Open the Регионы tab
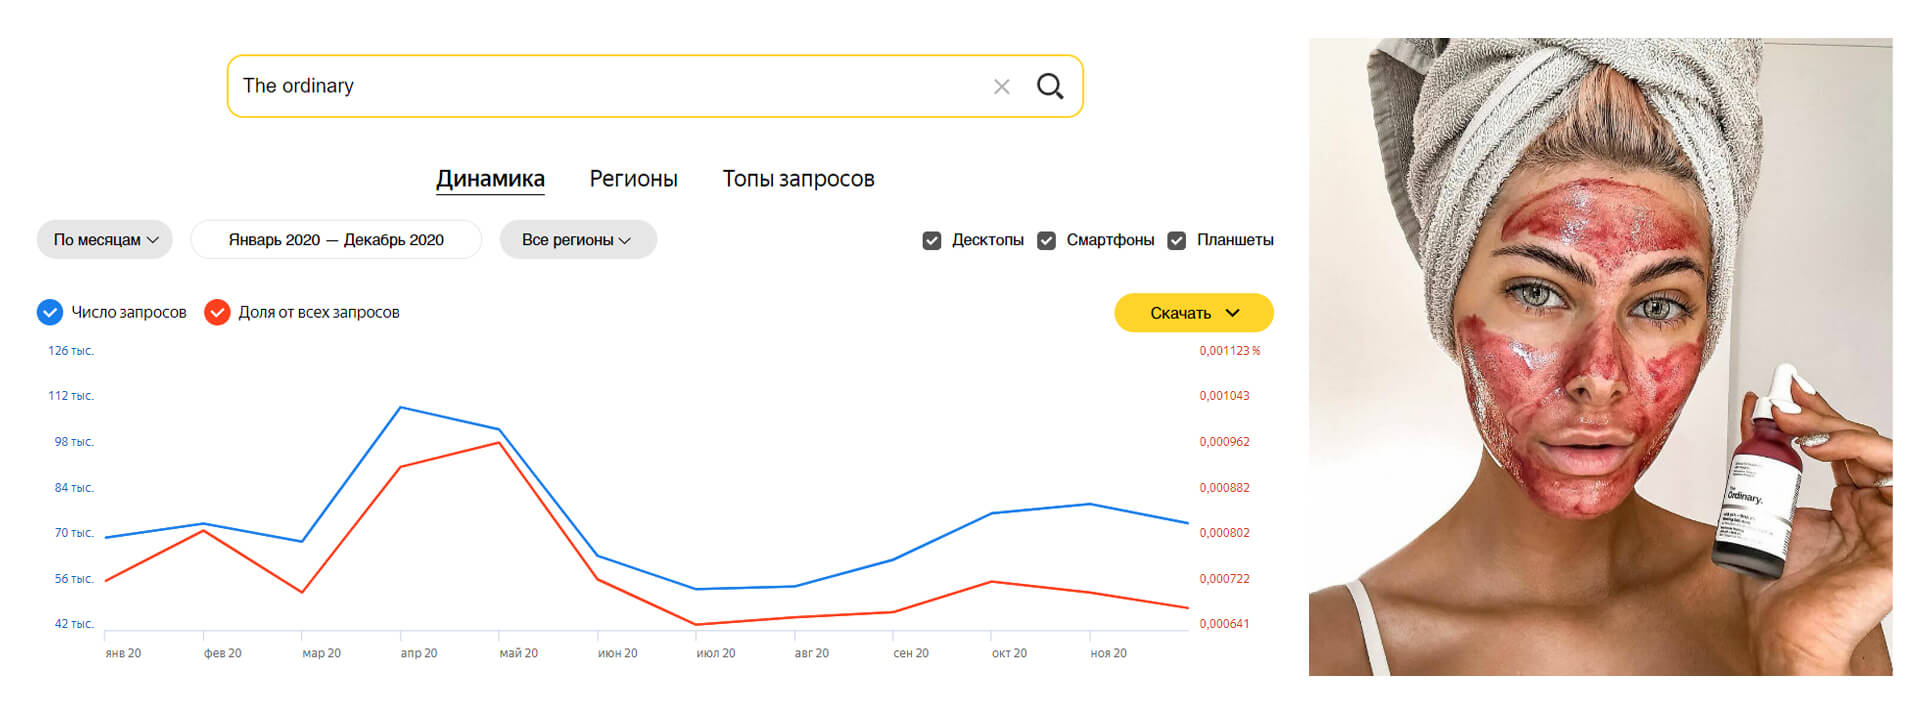The height and width of the screenshot is (720, 1920). (633, 179)
